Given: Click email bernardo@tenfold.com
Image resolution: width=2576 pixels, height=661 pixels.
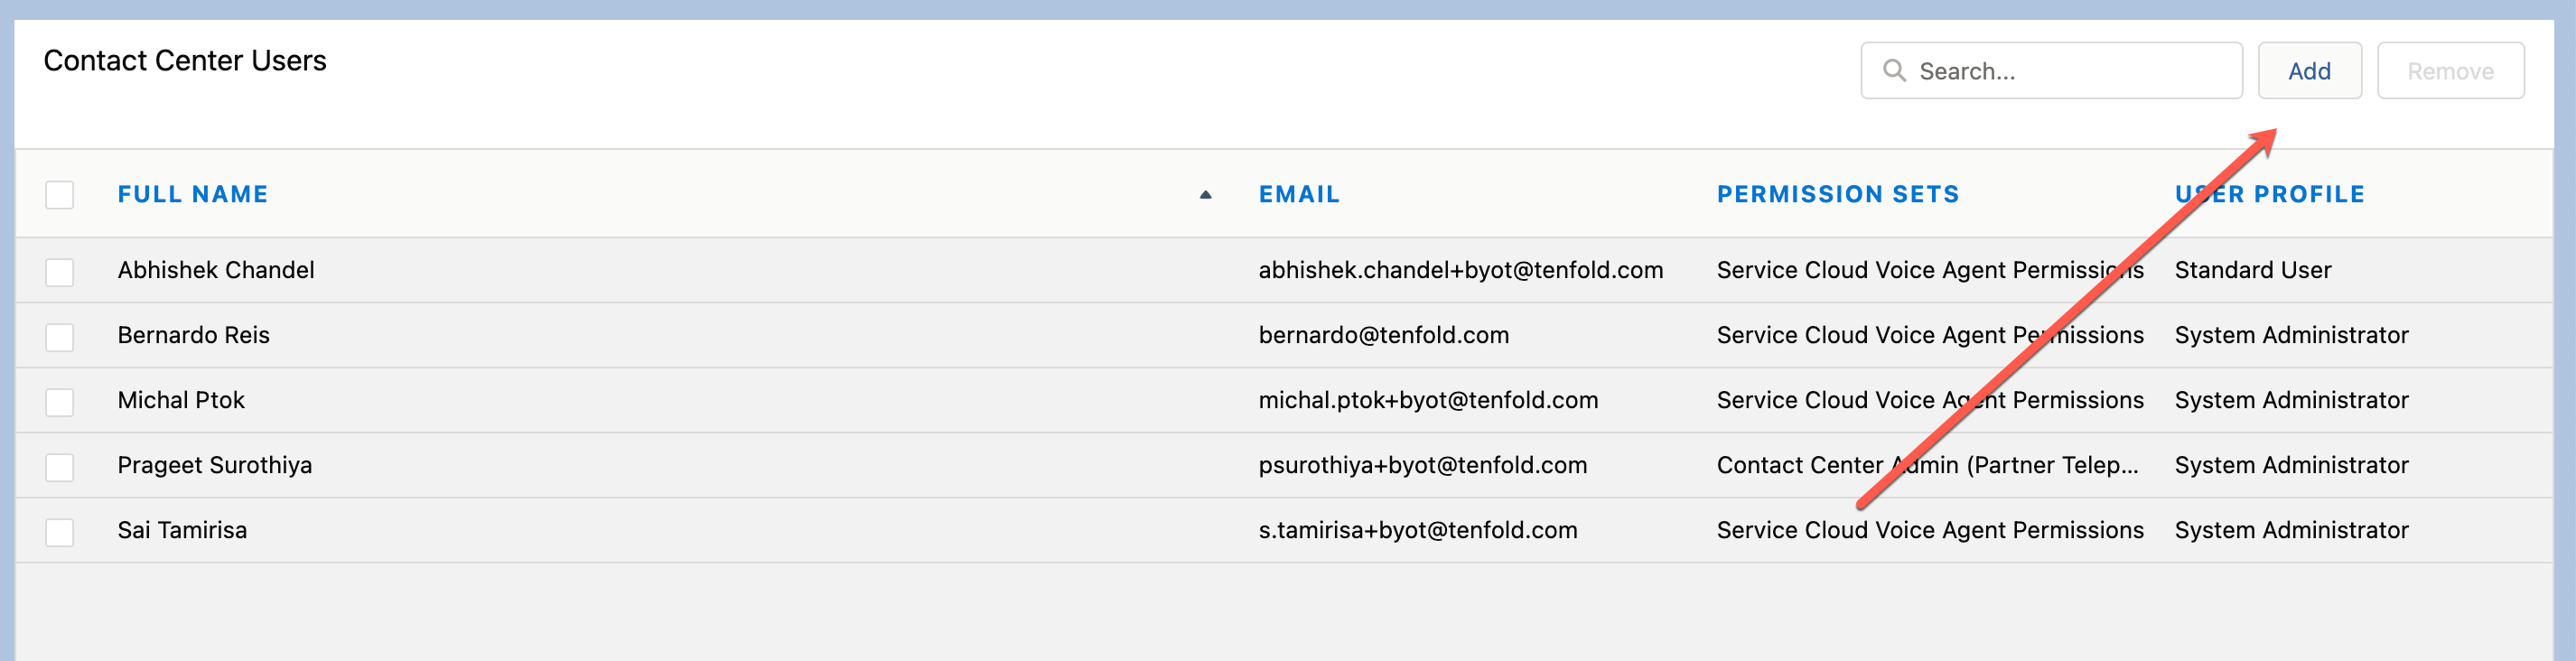Looking at the screenshot, I should 1383,335.
